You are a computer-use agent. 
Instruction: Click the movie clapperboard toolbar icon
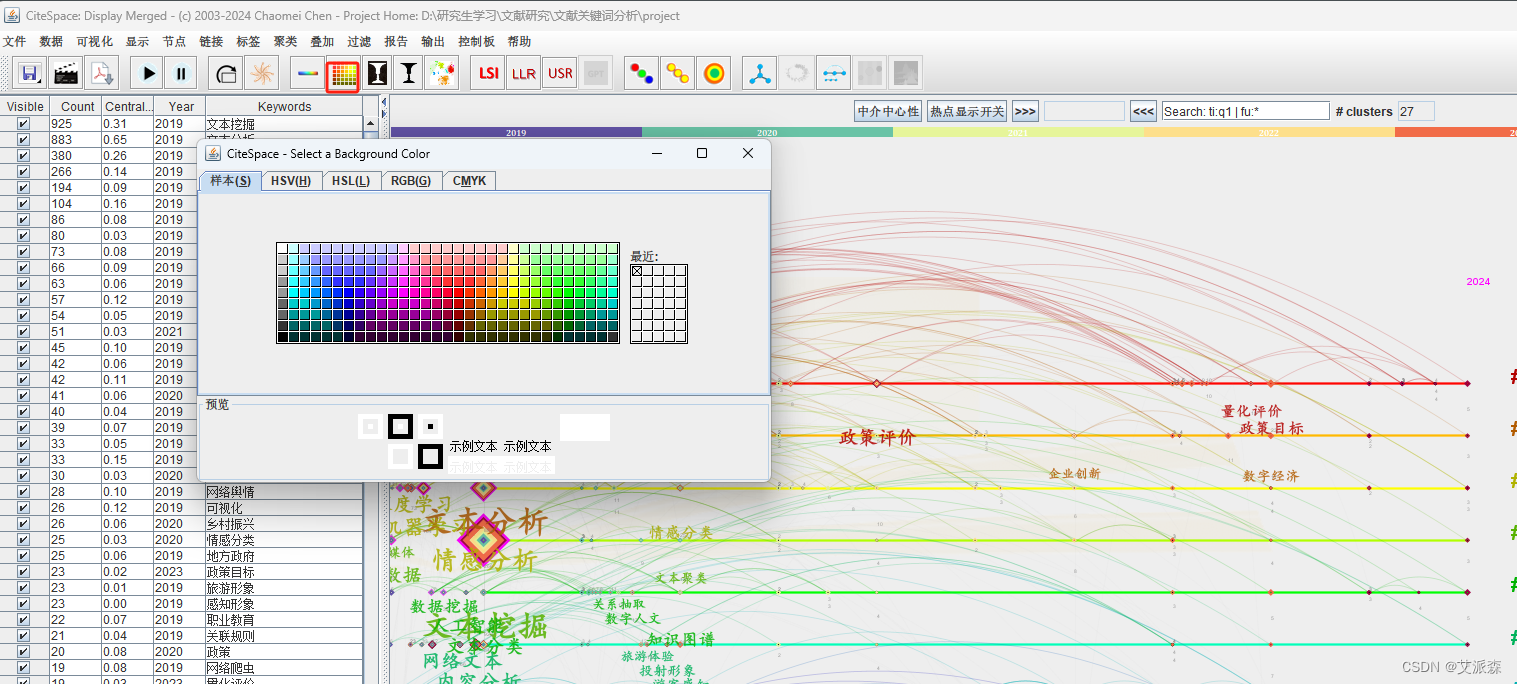tap(66, 73)
